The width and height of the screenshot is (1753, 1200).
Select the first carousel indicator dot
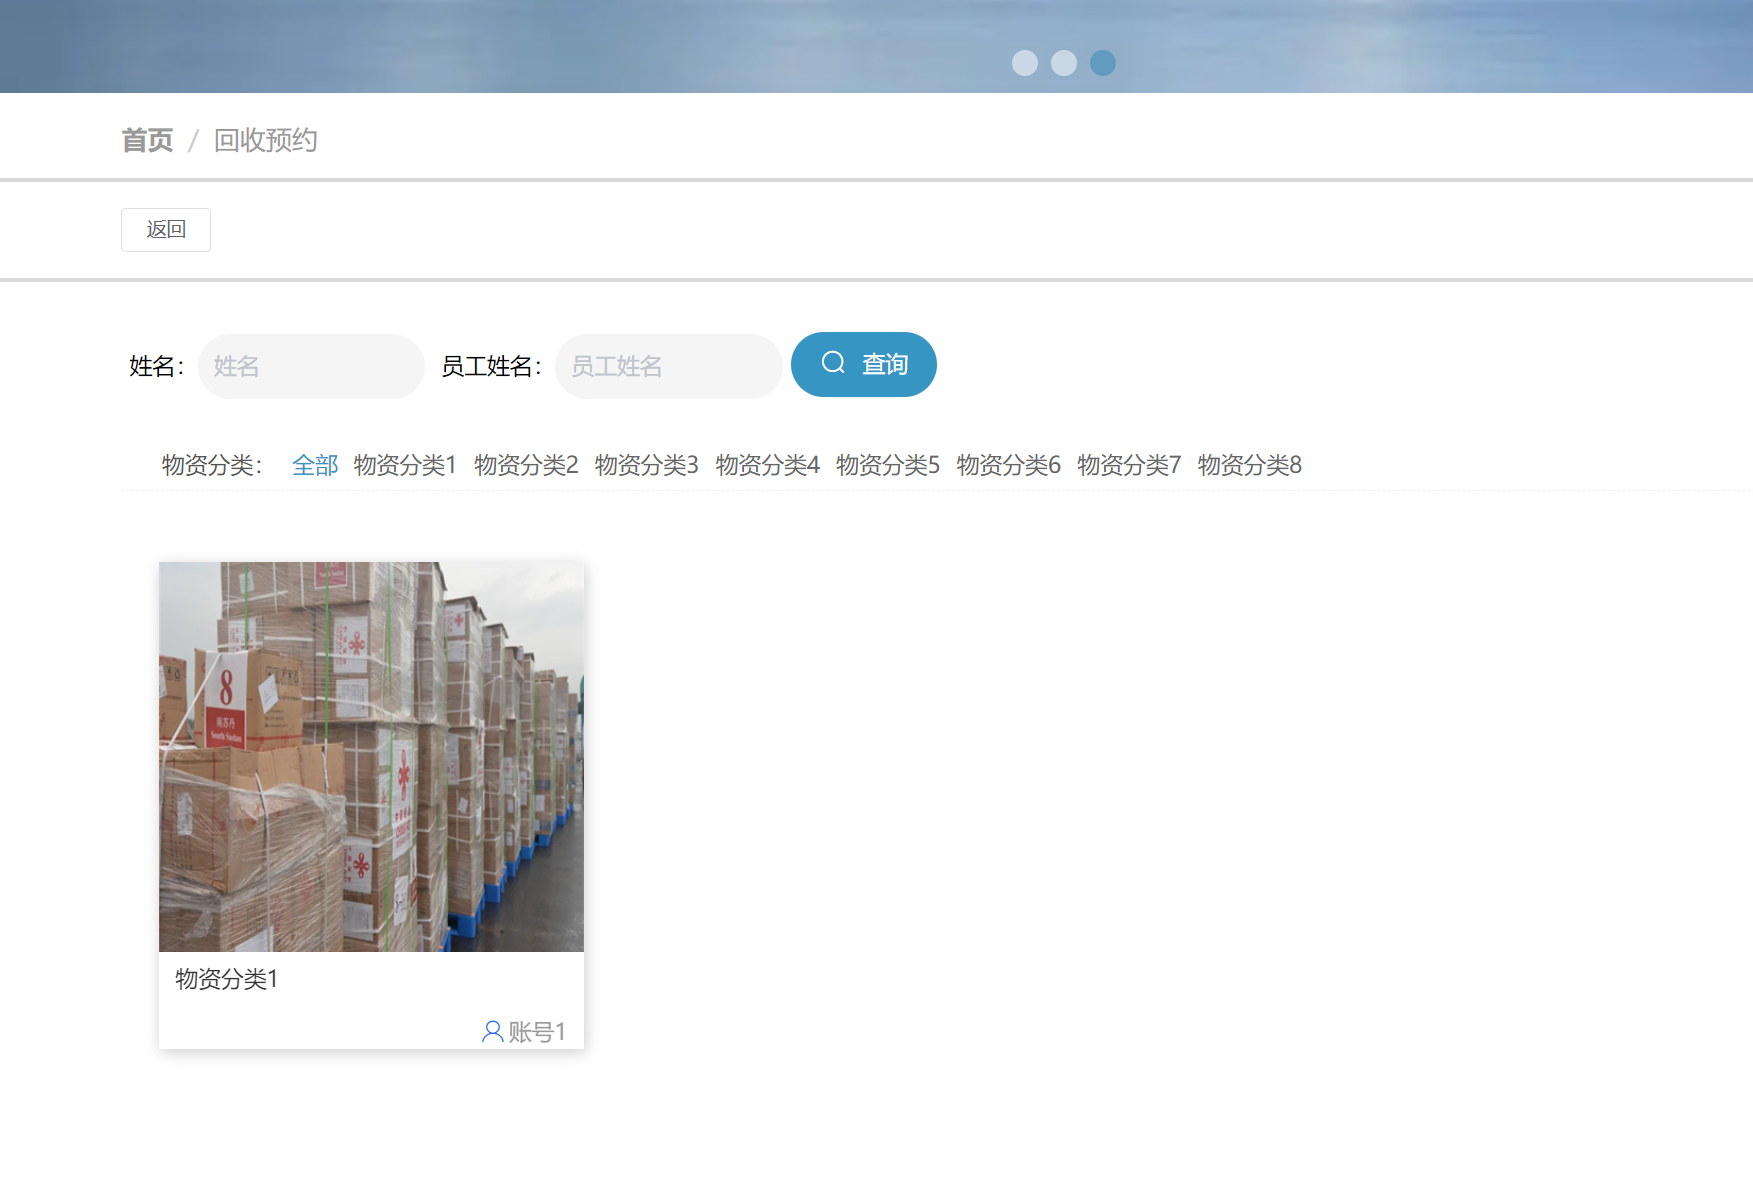[x=1024, y=63]
